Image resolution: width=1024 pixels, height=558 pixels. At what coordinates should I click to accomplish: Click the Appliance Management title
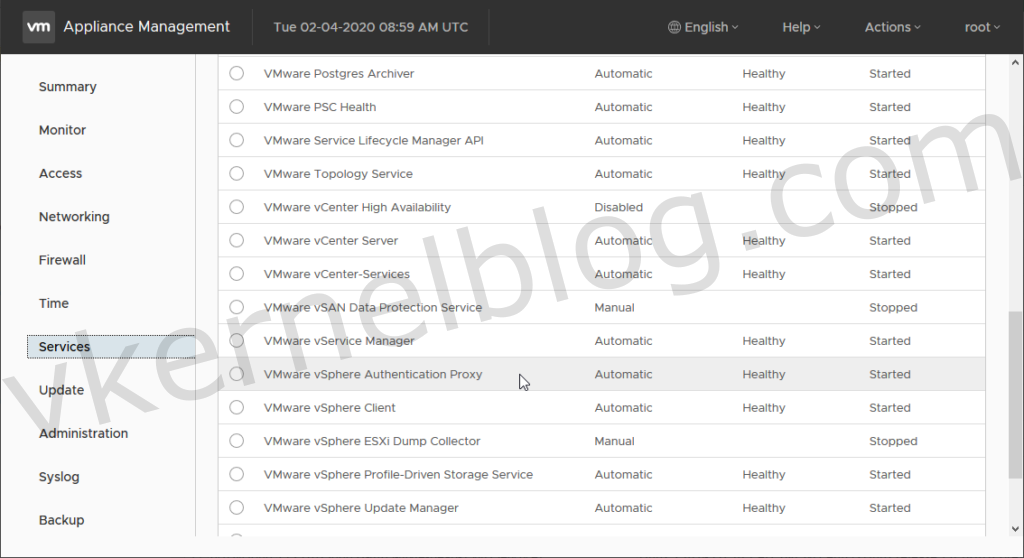146,27
